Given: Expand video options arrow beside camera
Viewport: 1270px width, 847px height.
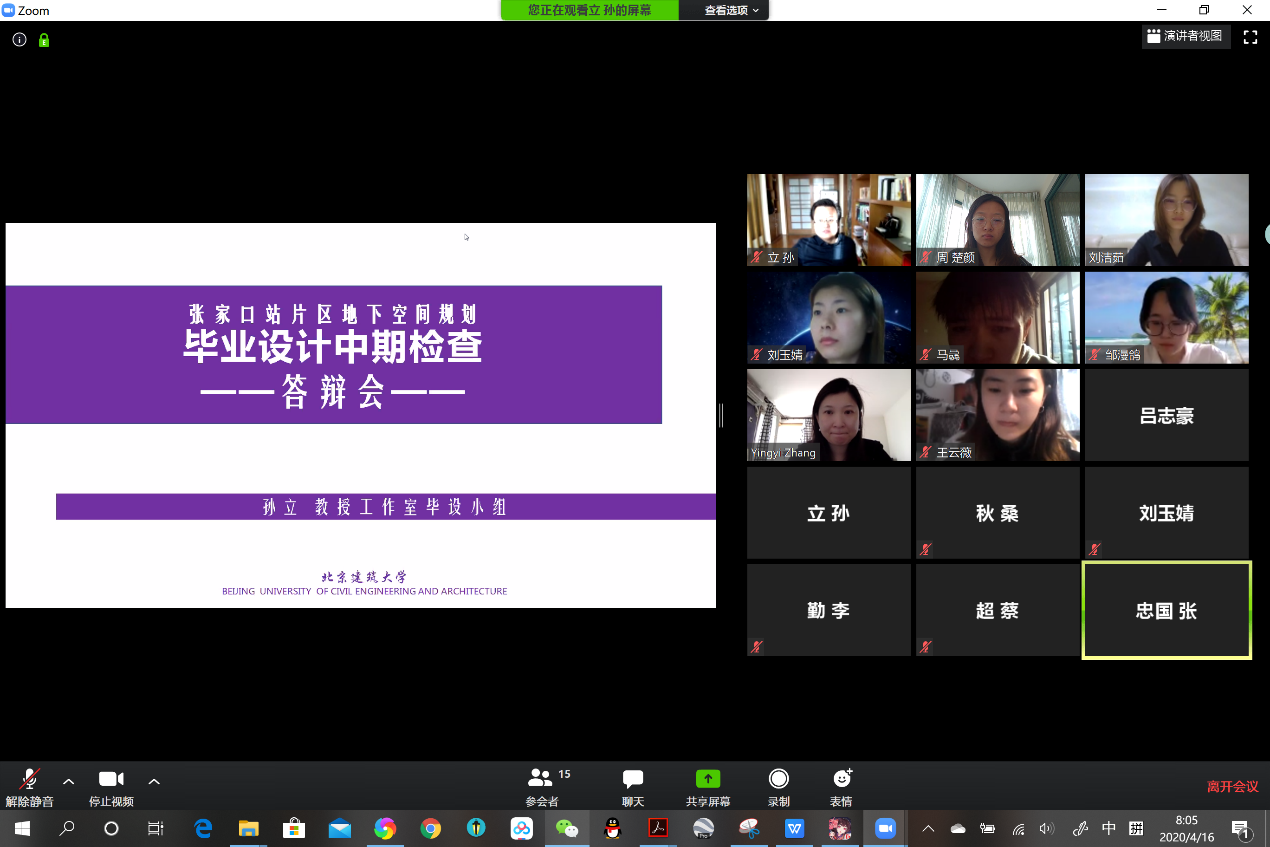Looking at the screenshot, I should pos(154,781).
